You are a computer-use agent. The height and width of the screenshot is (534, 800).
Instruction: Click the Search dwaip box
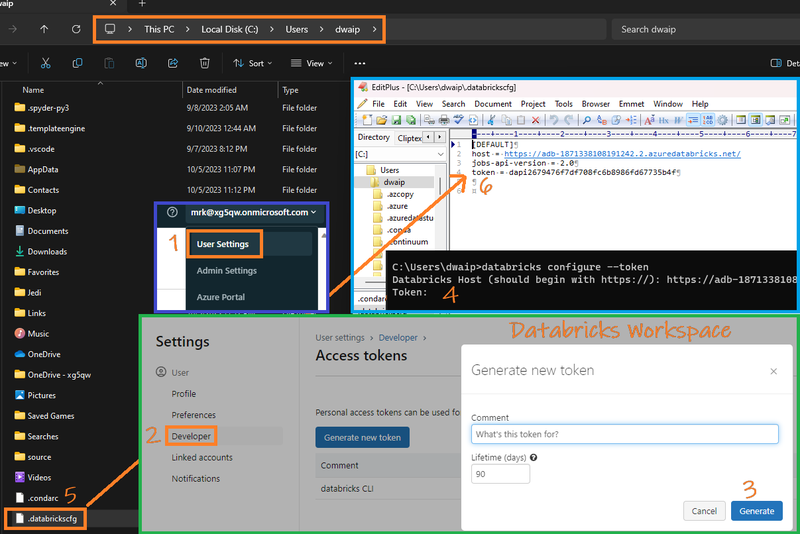[704, 29]
